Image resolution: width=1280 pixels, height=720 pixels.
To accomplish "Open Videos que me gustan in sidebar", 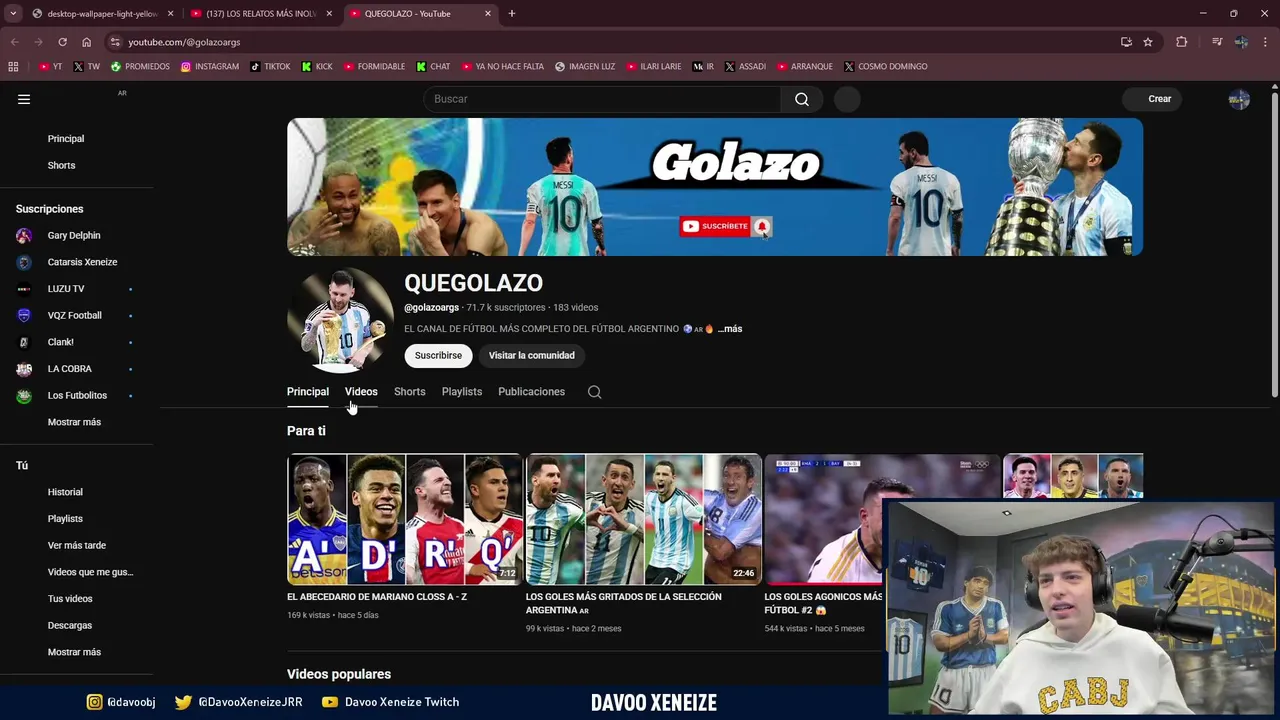I will pyautogui.click(x=90, y=572).
